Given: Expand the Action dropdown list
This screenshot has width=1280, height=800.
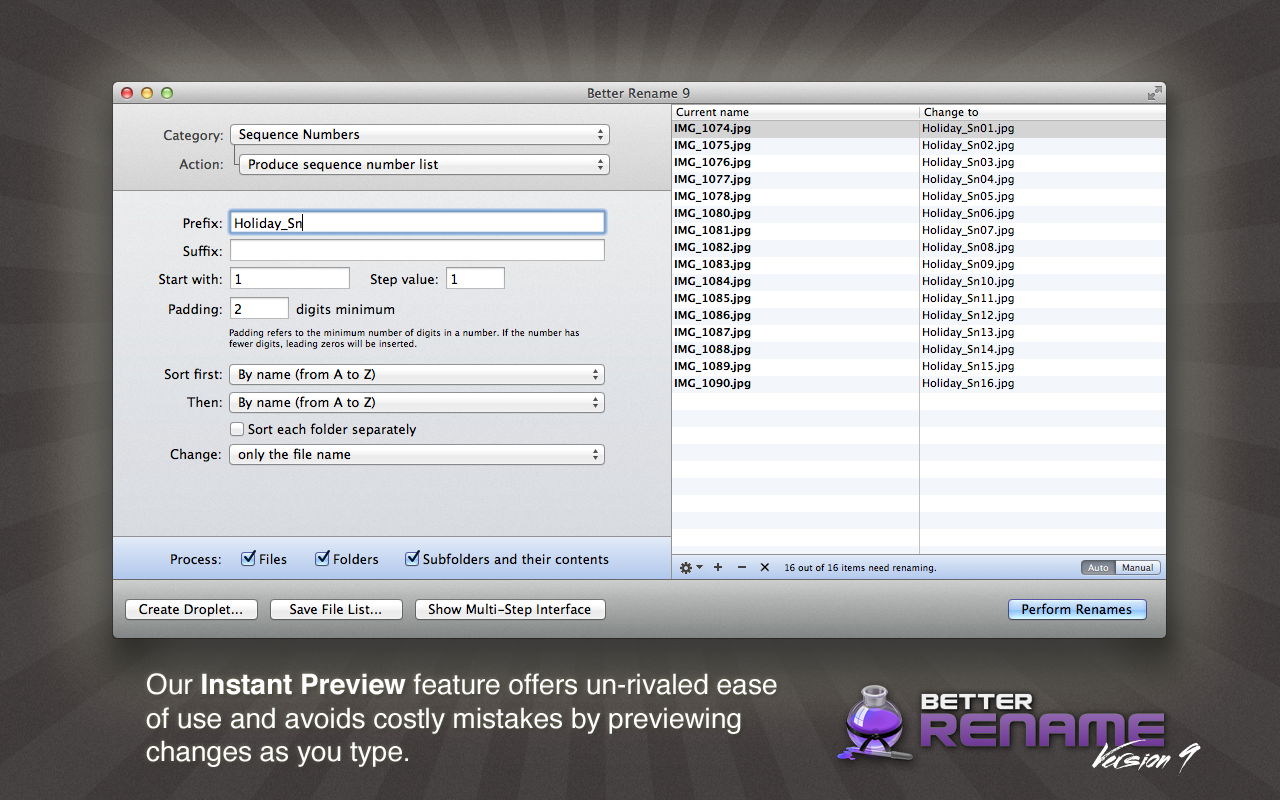Looking at the screenshot, I should click(x=424, y=164).
